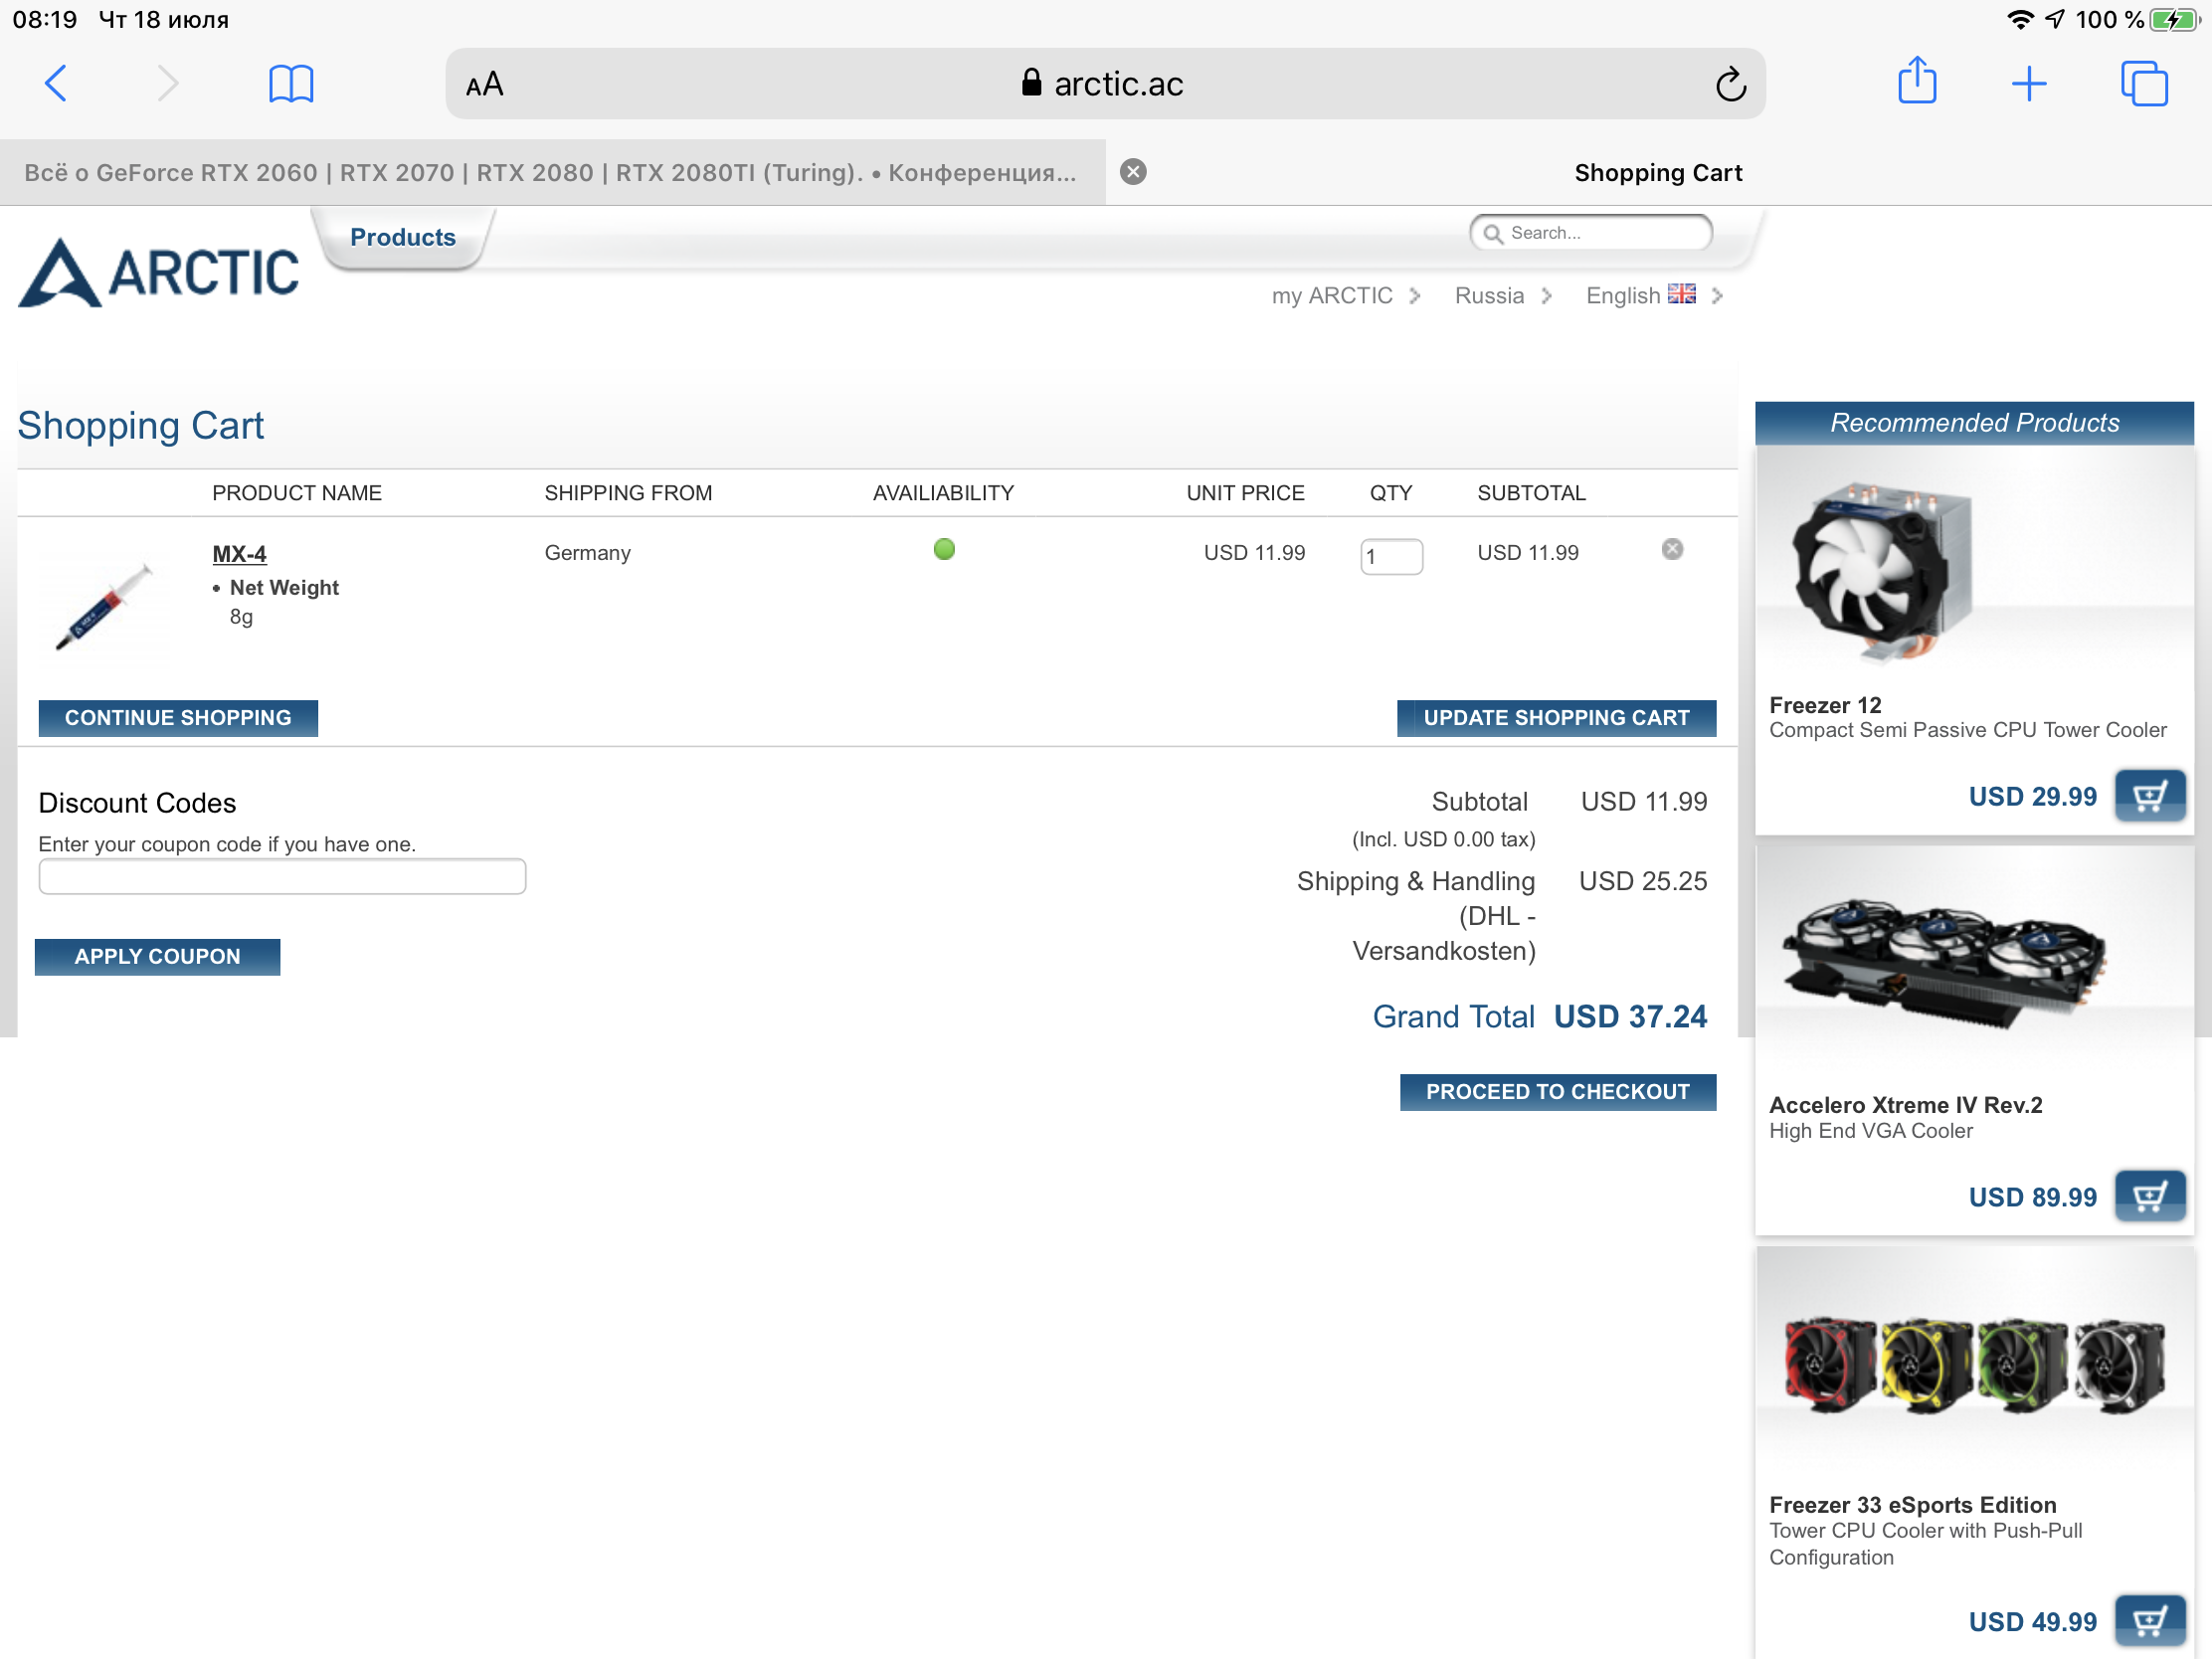This screenshot has width=2212, height=1659.
Task: Show all tabs overview icon
Action: click(x=2143, y=84)
